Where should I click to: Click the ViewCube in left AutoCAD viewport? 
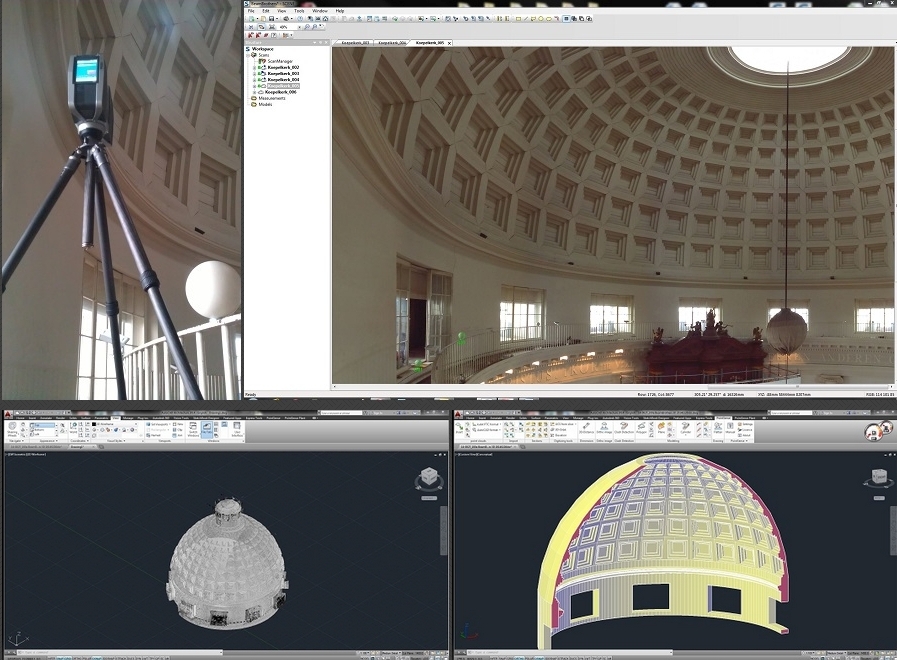[427, 478]
